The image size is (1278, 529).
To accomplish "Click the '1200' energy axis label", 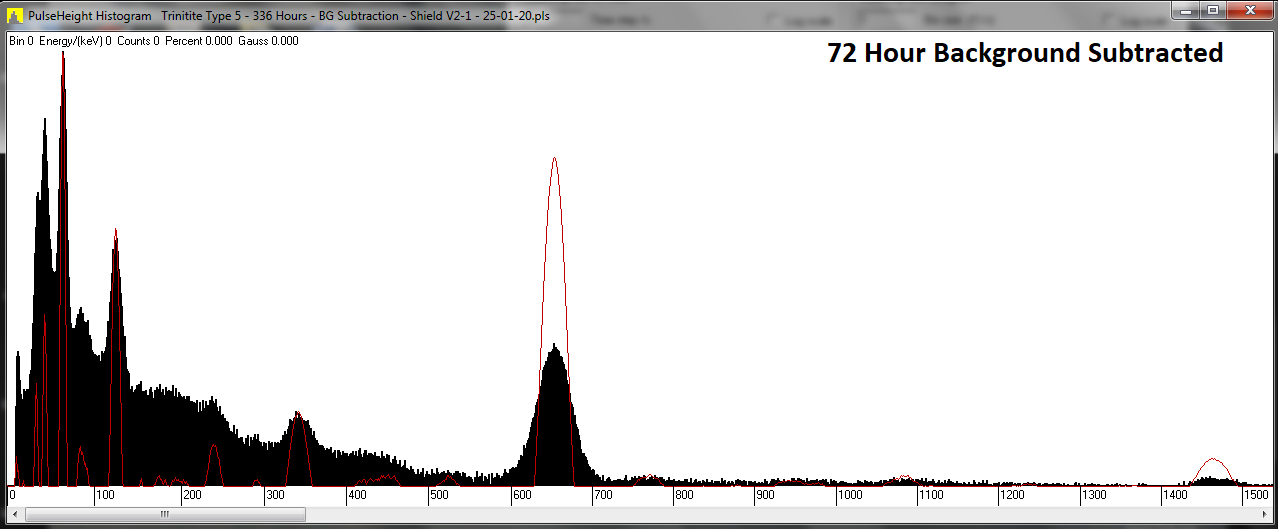I will (1011, 495).
